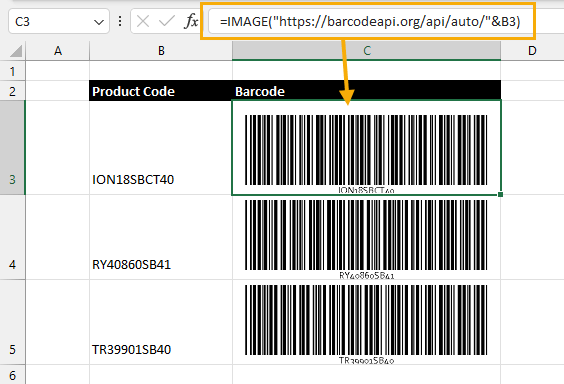Viewport: 564px width, 384px height.
Task: Select row 1 header
Action: click(x=13, y=71)
